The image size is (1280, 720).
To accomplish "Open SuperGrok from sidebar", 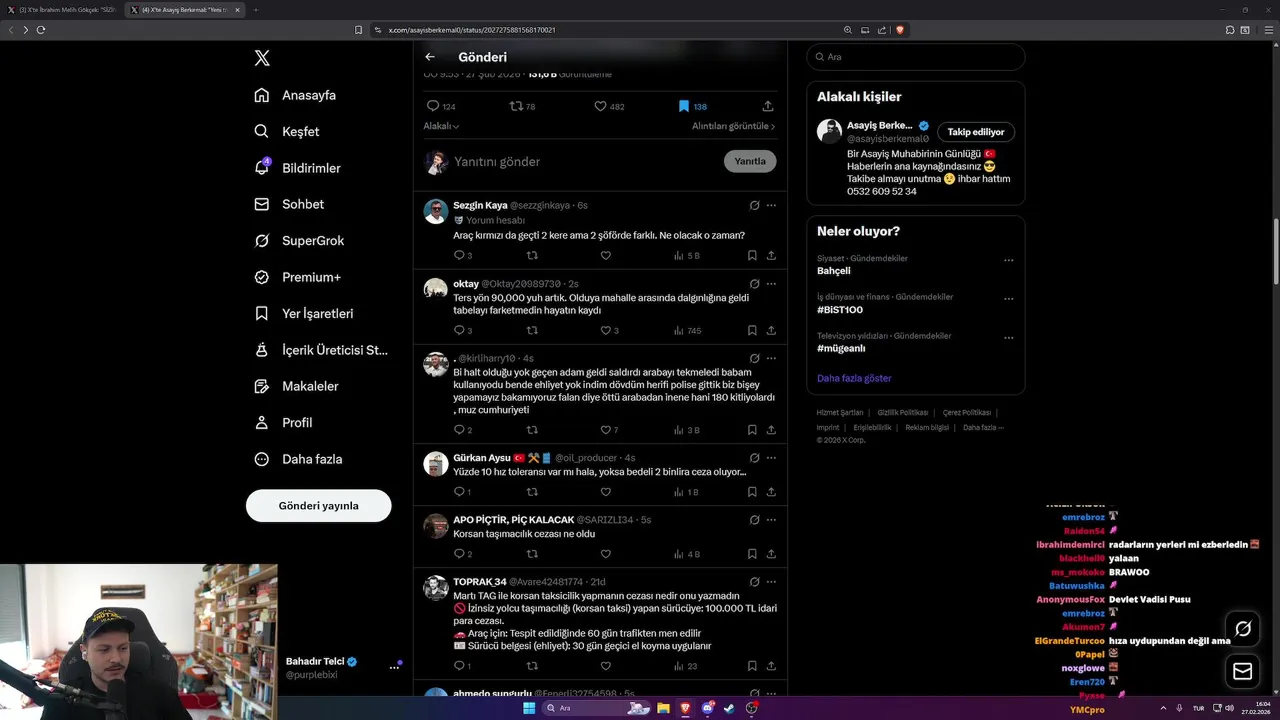I will click(299, 240).
